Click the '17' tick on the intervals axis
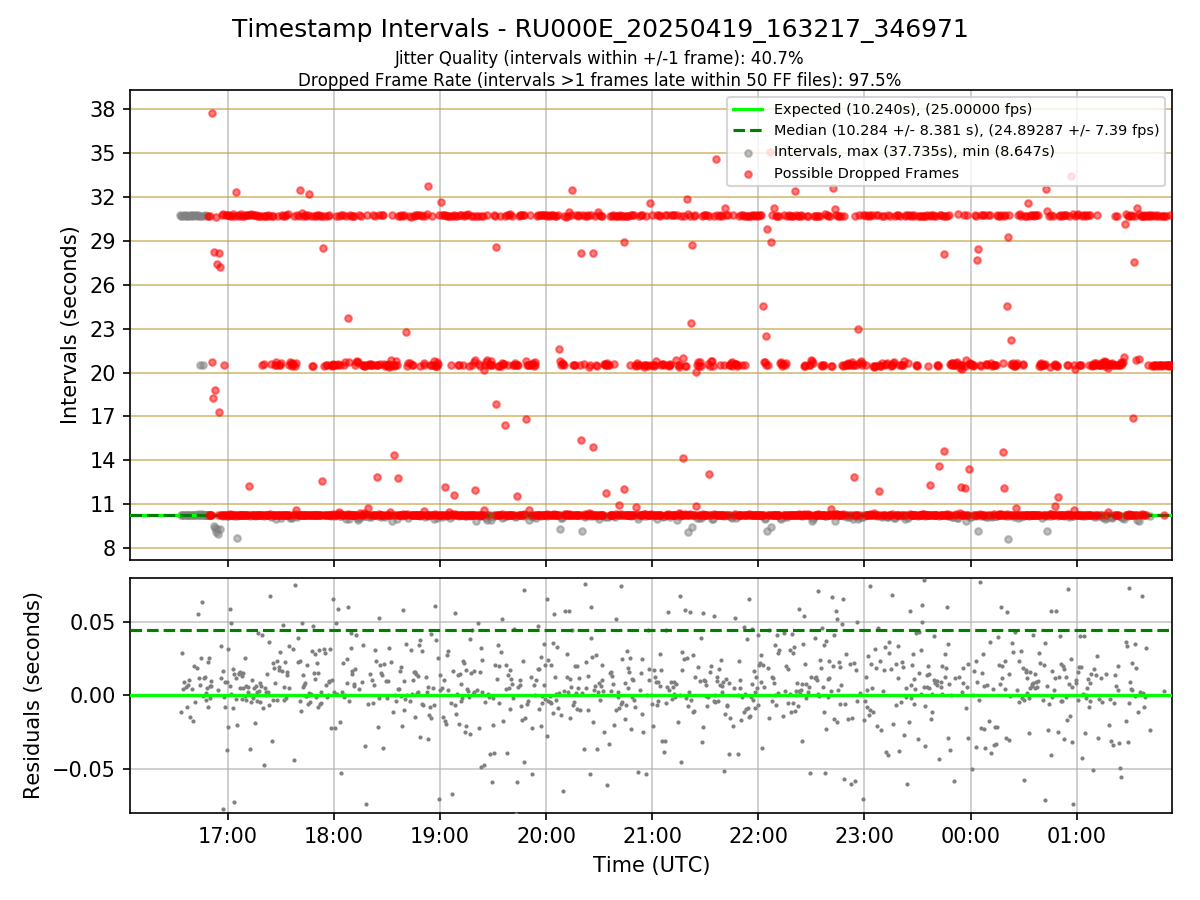 104,416
